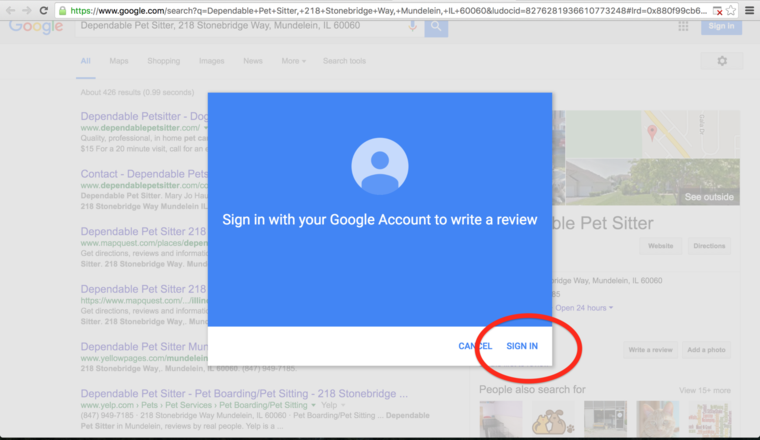Image resolution: width=760 pixels, height=440 pixels.
Task: Click SIGN IN in the dialog
Action: click(521, 346)
